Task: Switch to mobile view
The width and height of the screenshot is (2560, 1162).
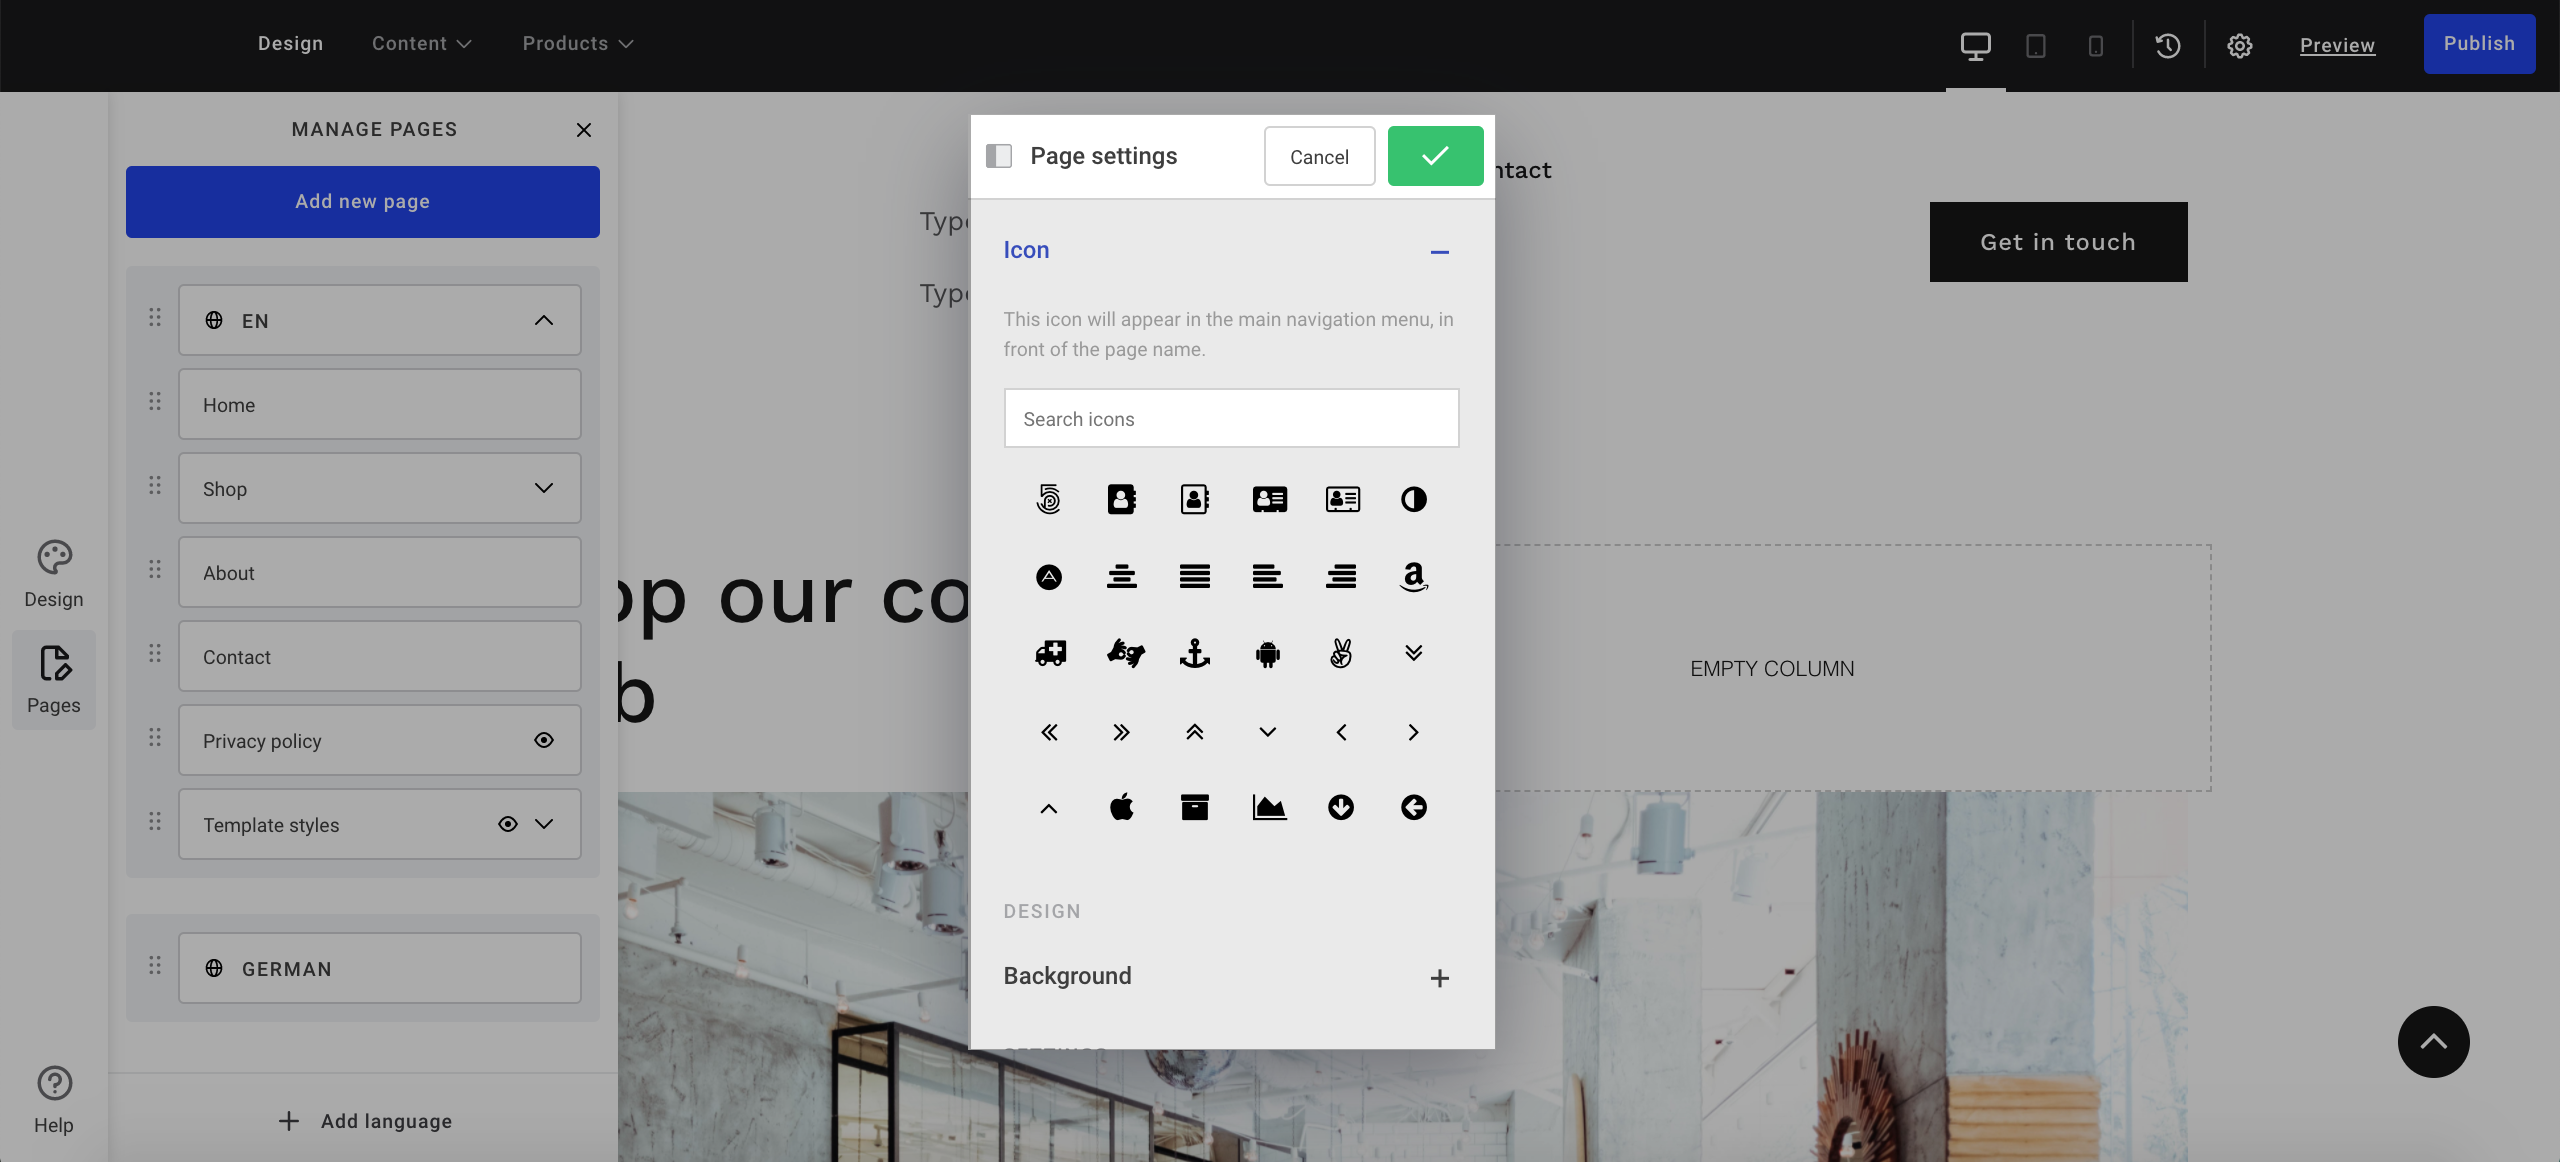Action: tap(2095, 45)
